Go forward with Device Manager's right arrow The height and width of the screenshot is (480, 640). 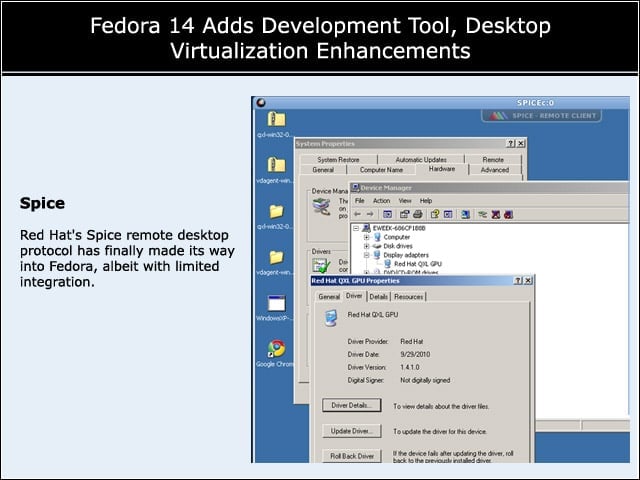tap(370, 214)
